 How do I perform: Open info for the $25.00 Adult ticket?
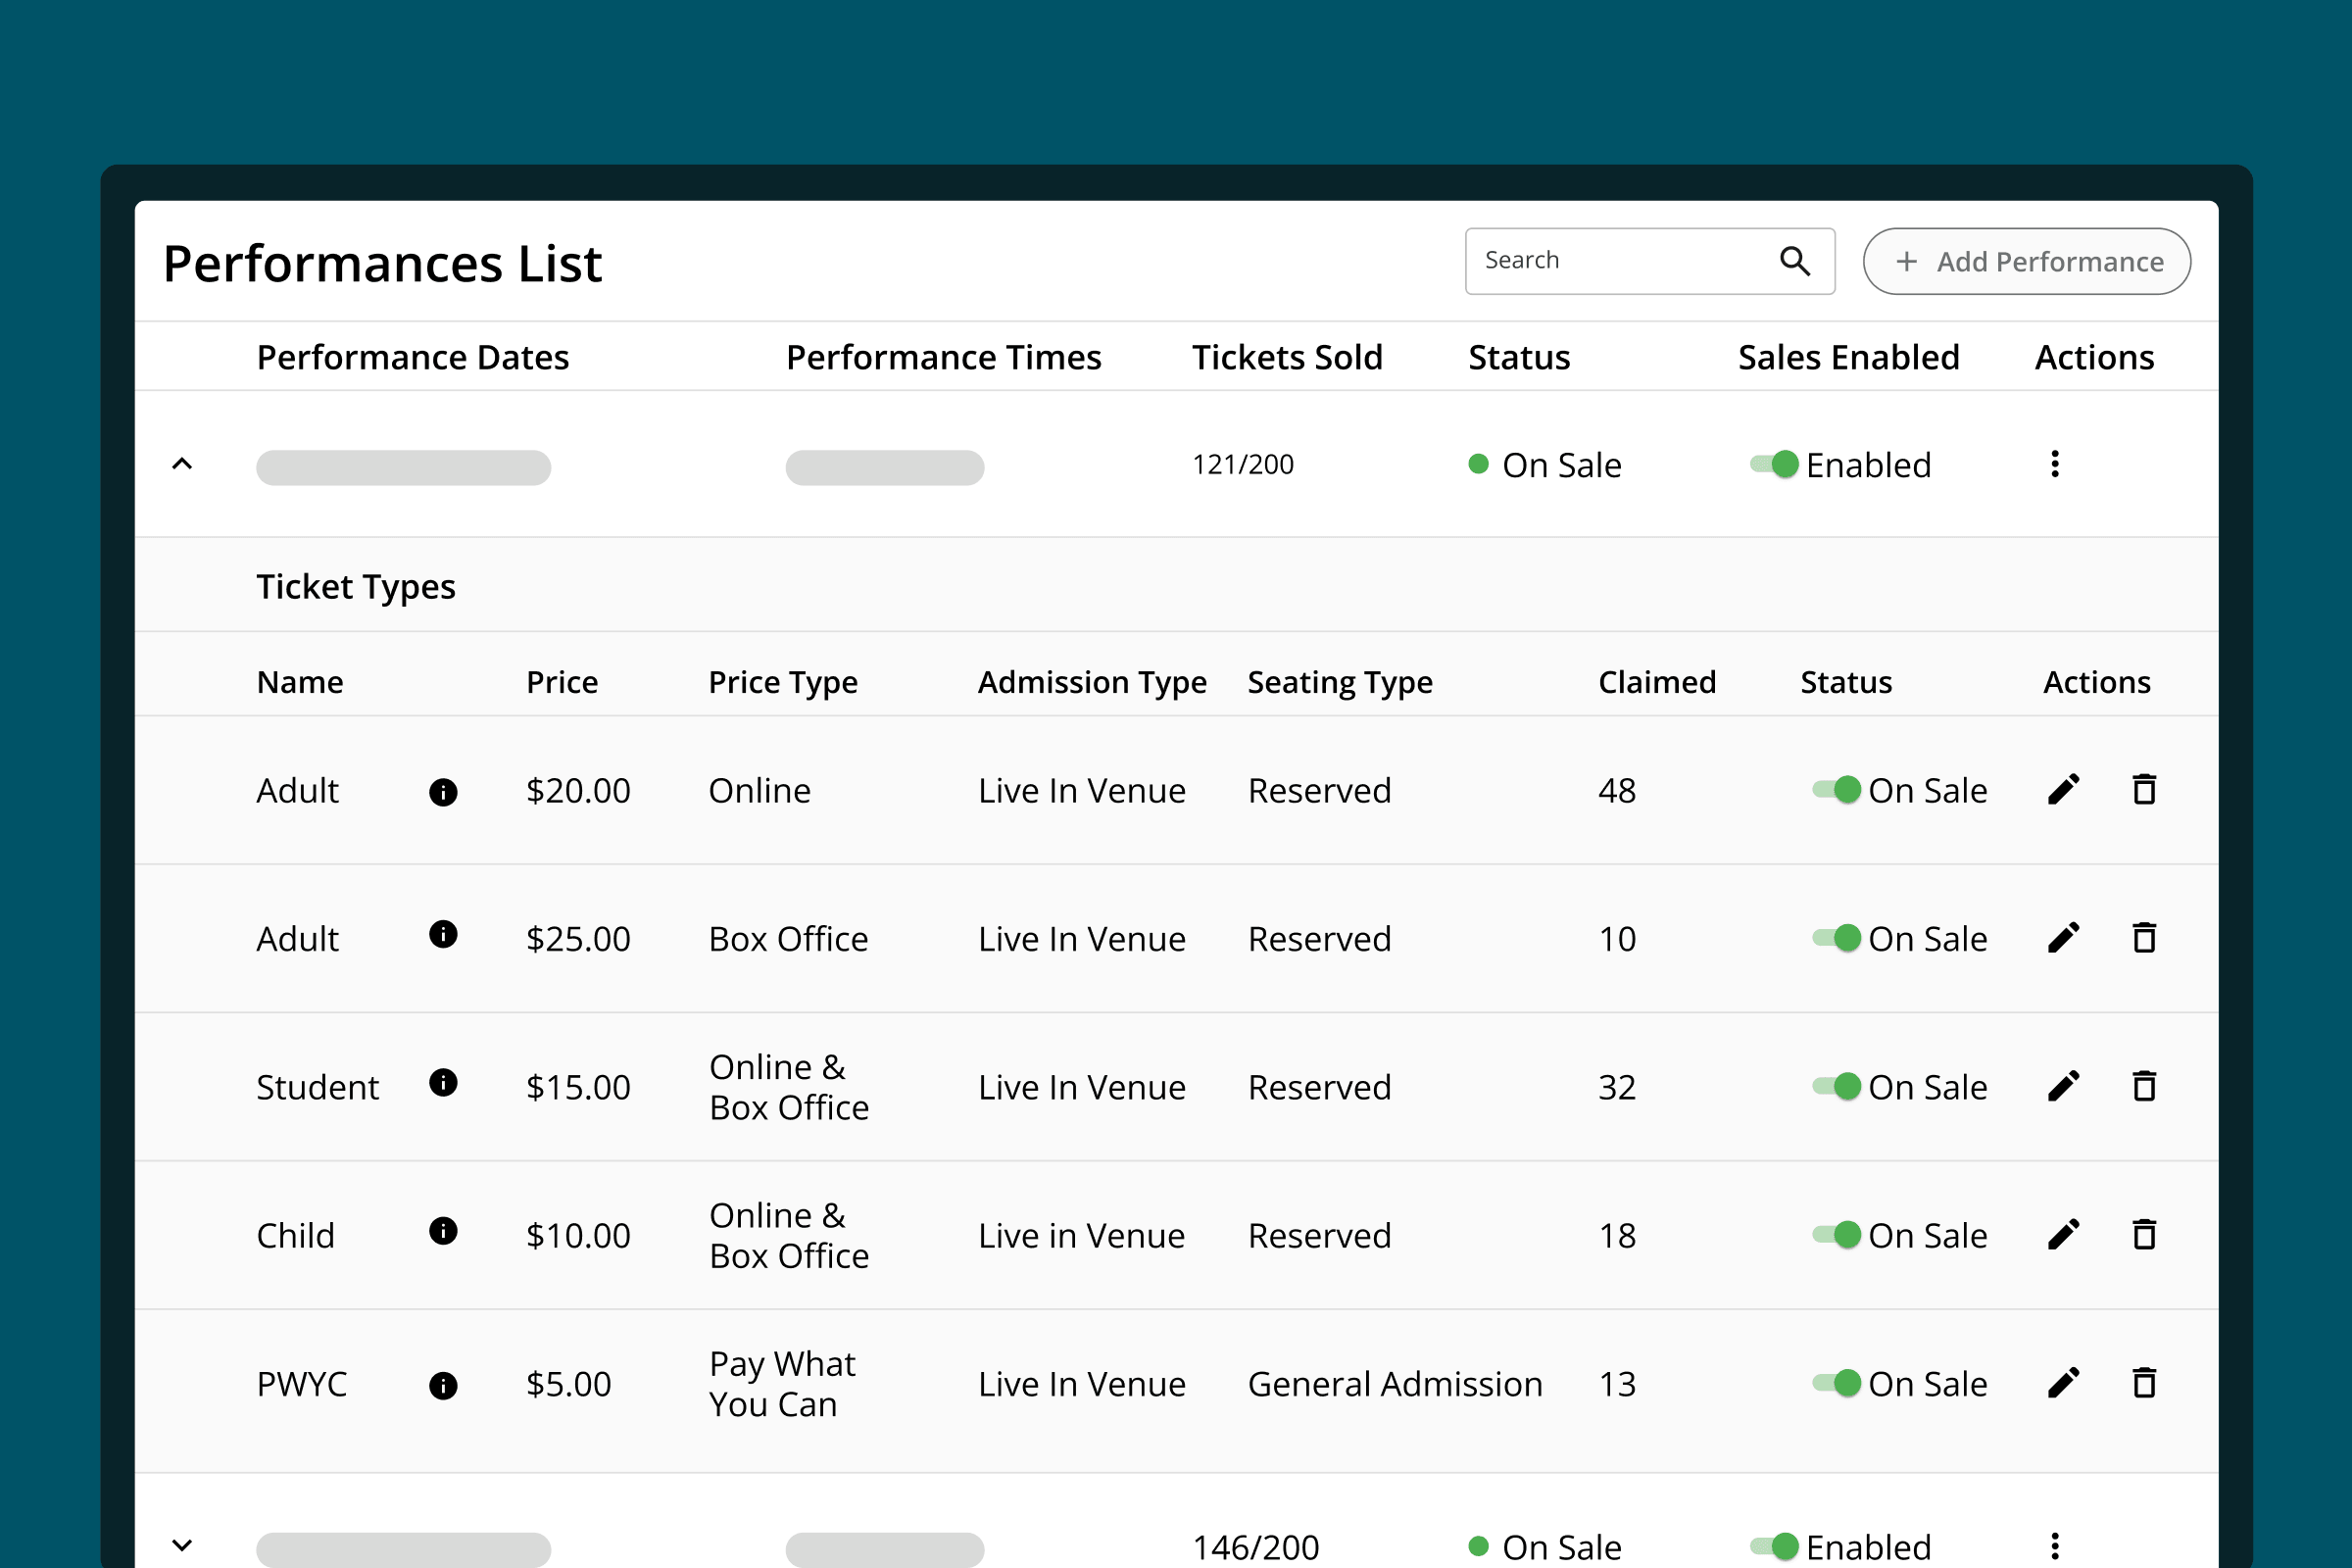tap(443, 934)
